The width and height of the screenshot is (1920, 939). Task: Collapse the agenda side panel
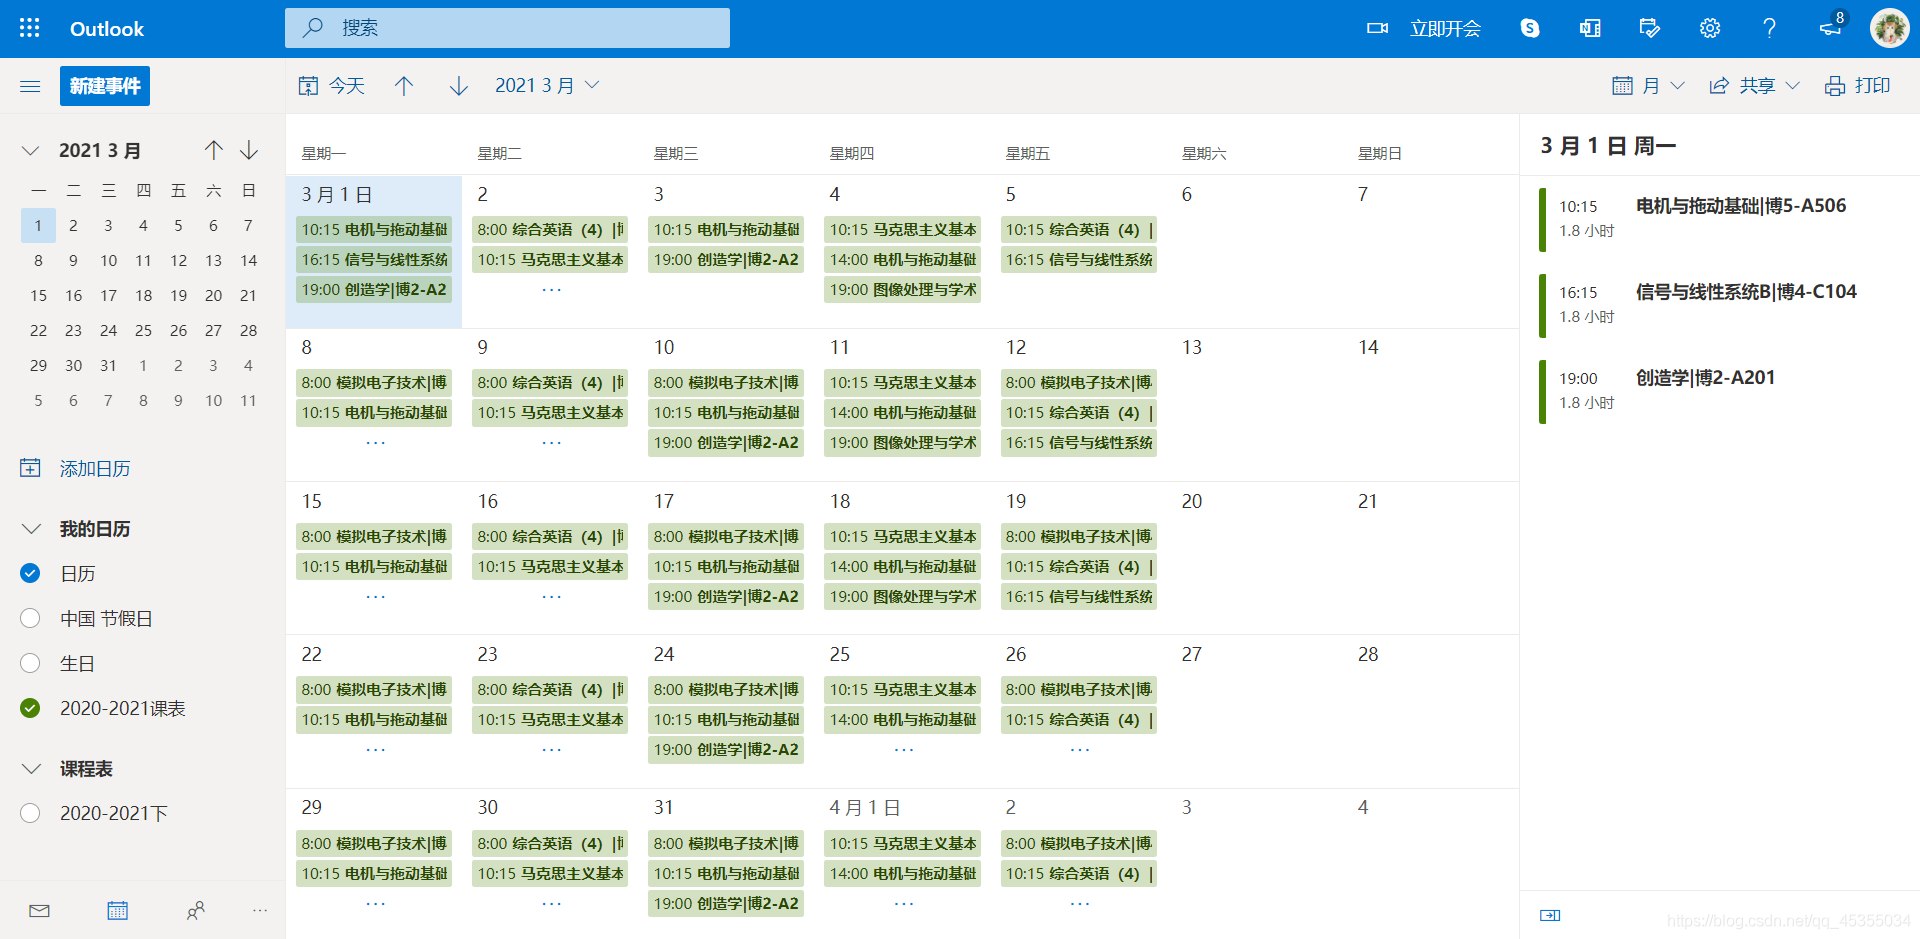click(1550, 915)
